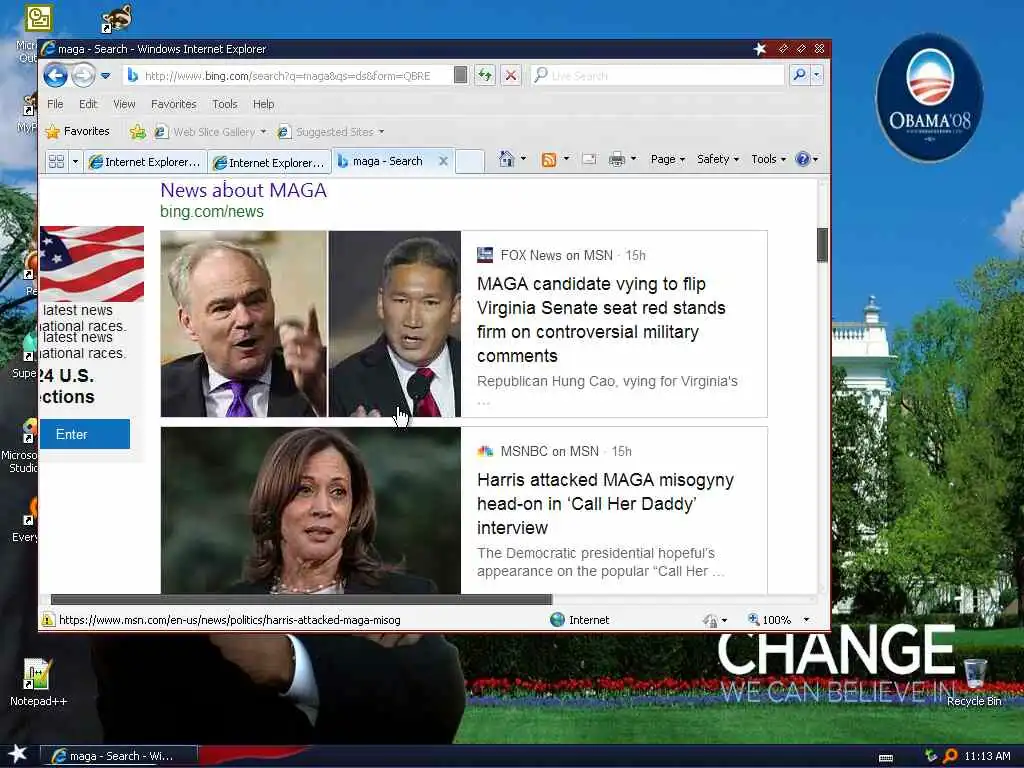The image size is (1024, 768).
Task: Open the Notepad++ desktop shortcut
Action: pyautogui.click(x=38, y=682)
